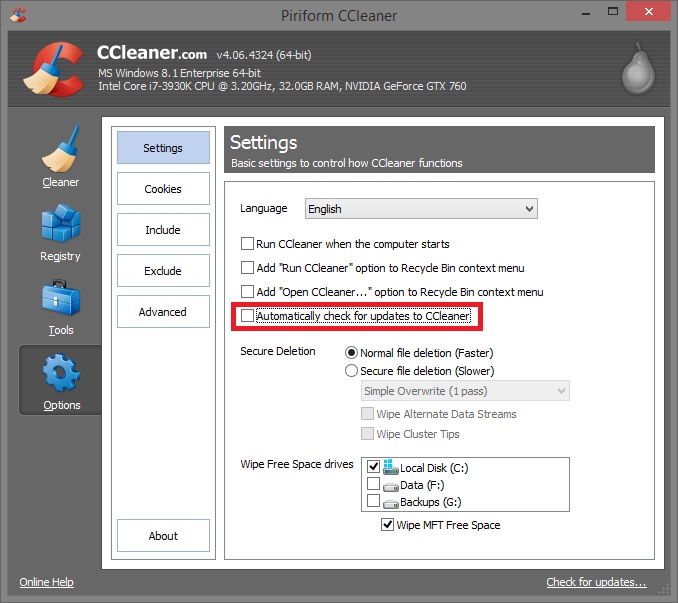This screenshot has height=603, width=678.
Task: Click the CCleaner.com header title
Action: (x=152, y=53)
